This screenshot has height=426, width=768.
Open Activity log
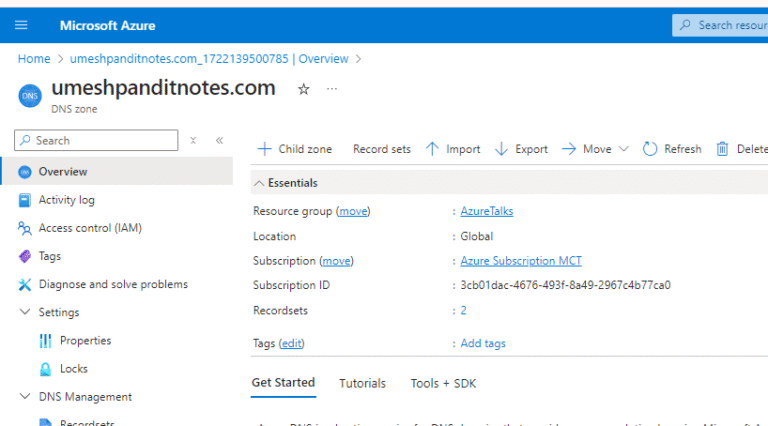coord(67,200)
